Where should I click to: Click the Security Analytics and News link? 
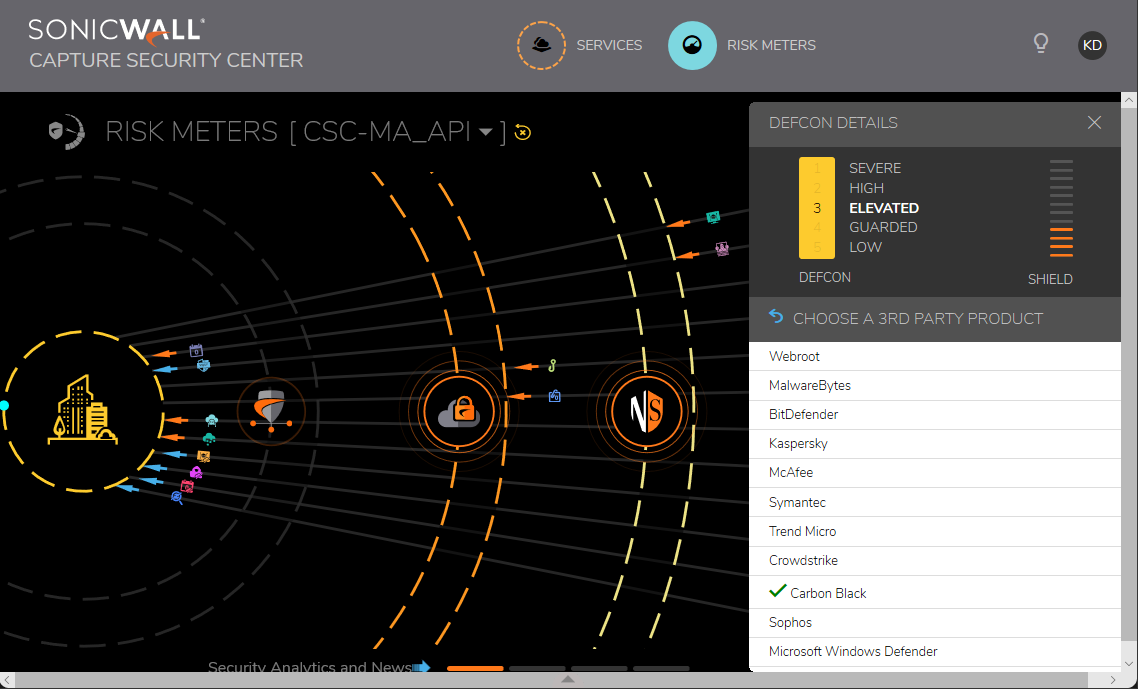click(x=309, y=666)
